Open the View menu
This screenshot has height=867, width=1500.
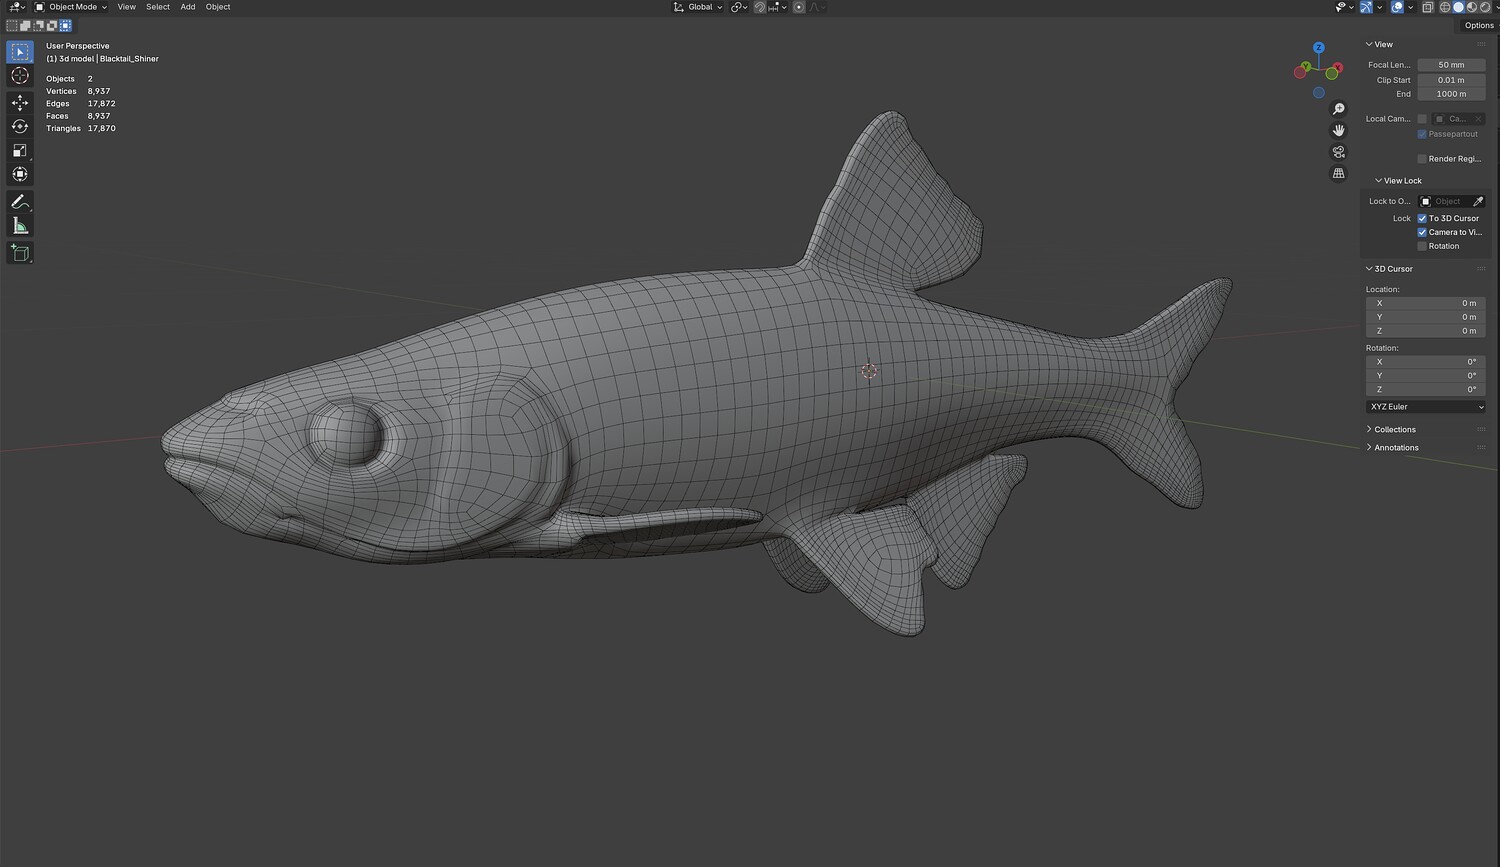126,7
